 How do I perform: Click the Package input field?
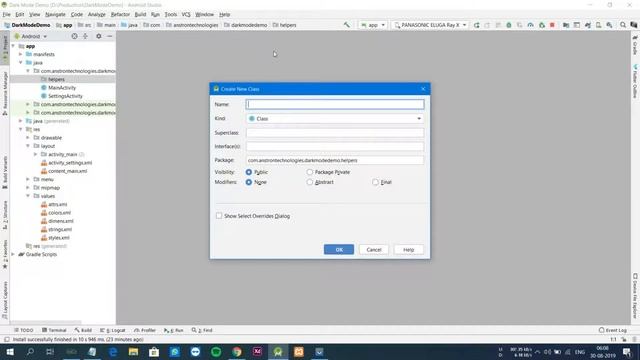pyautogui.click(x=335, y=160)
